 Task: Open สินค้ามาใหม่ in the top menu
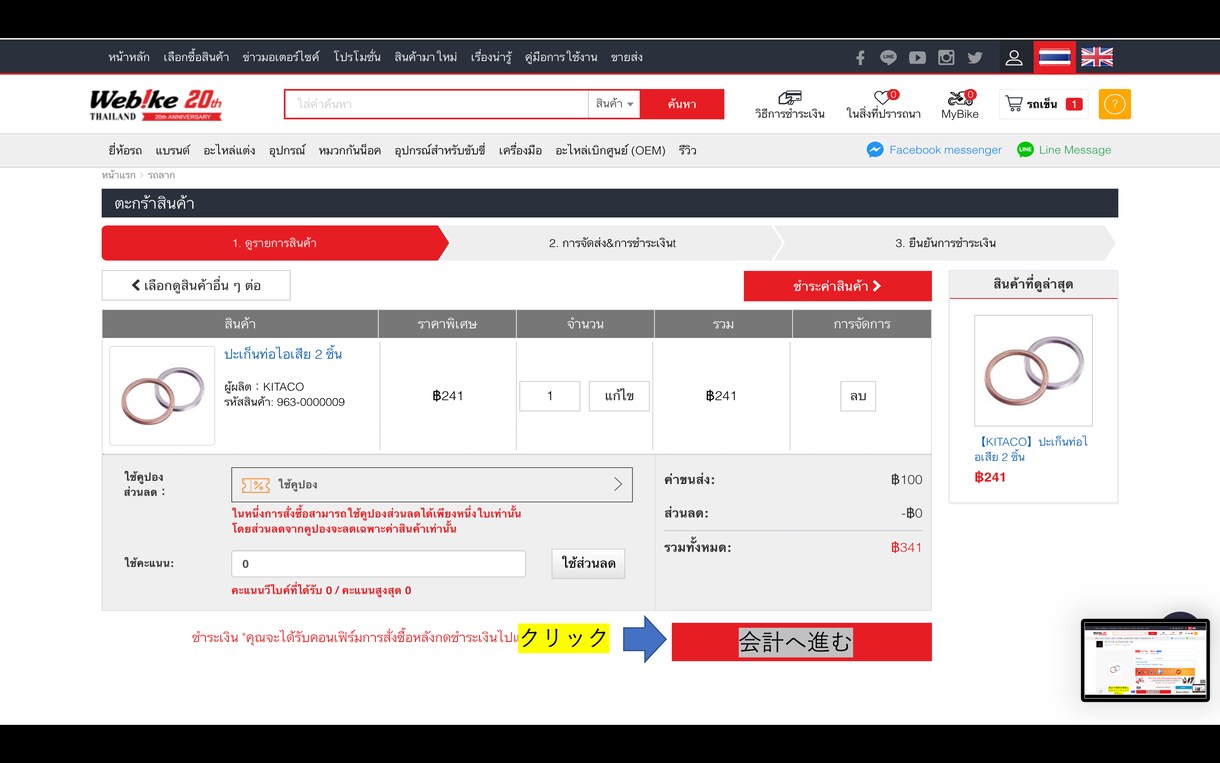click(x=425, y=58)
